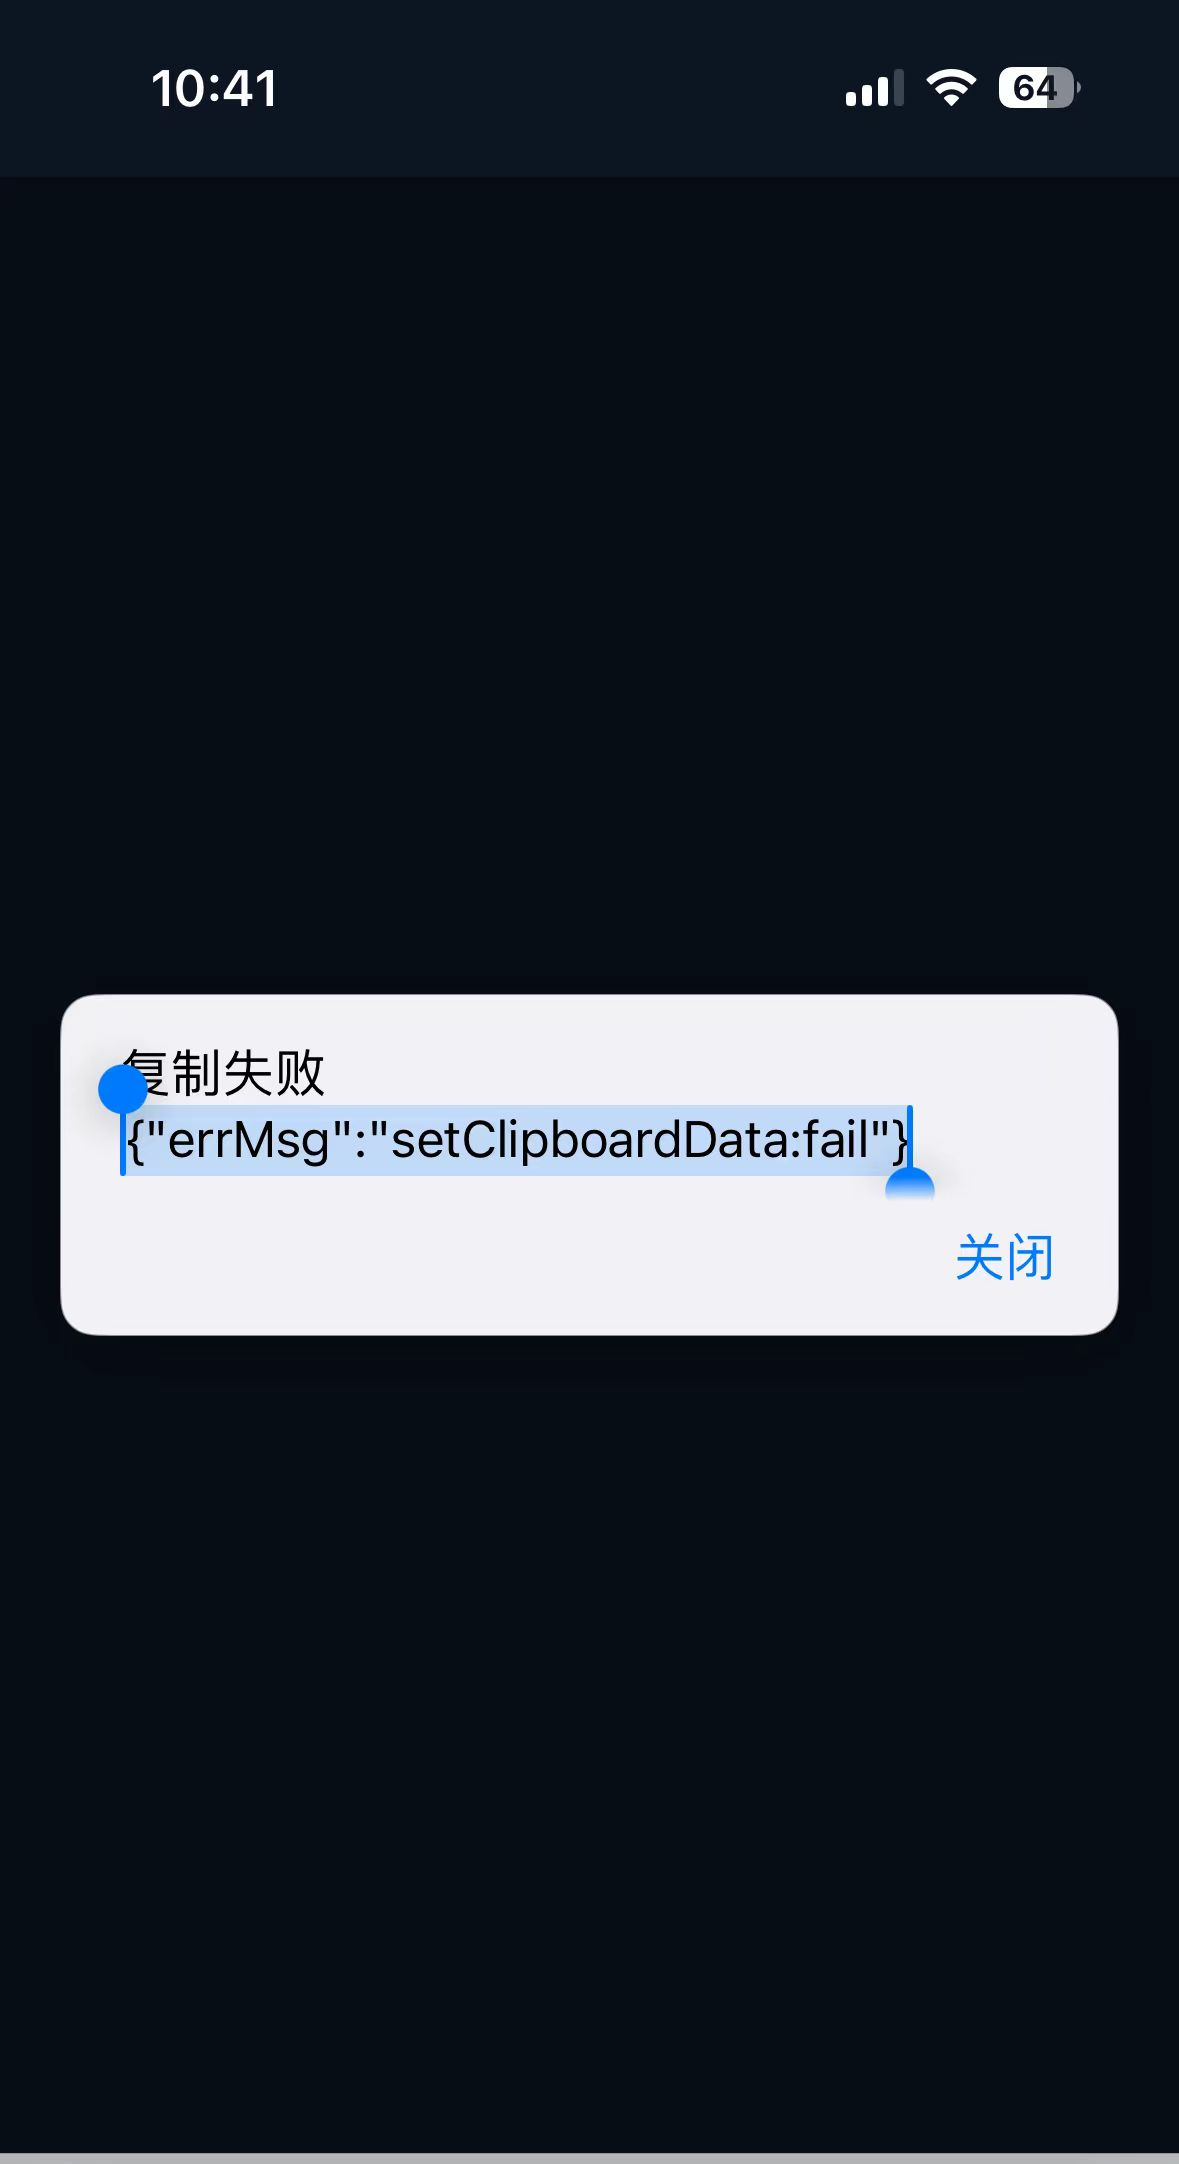This screenshot has height=2164, width=1179.
Task: Tap the cellular signal bars icon
Action: (875, 88)
